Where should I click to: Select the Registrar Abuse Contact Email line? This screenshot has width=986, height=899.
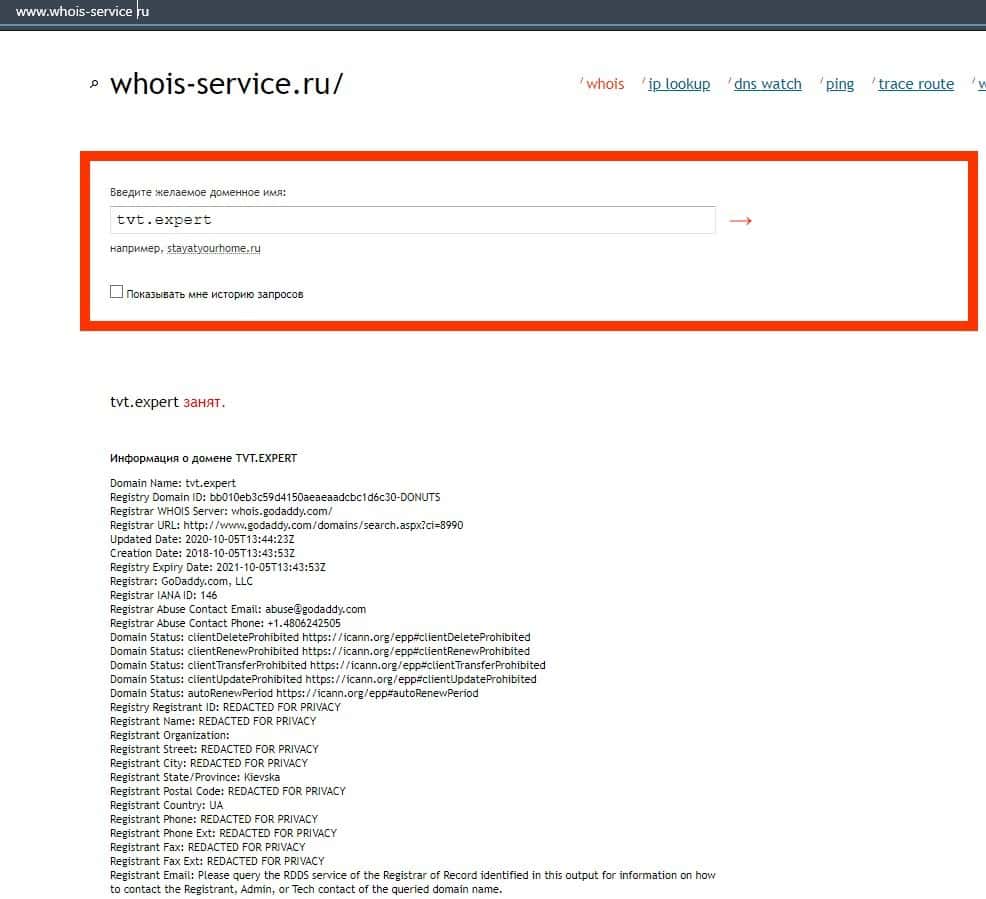(238, 609)
